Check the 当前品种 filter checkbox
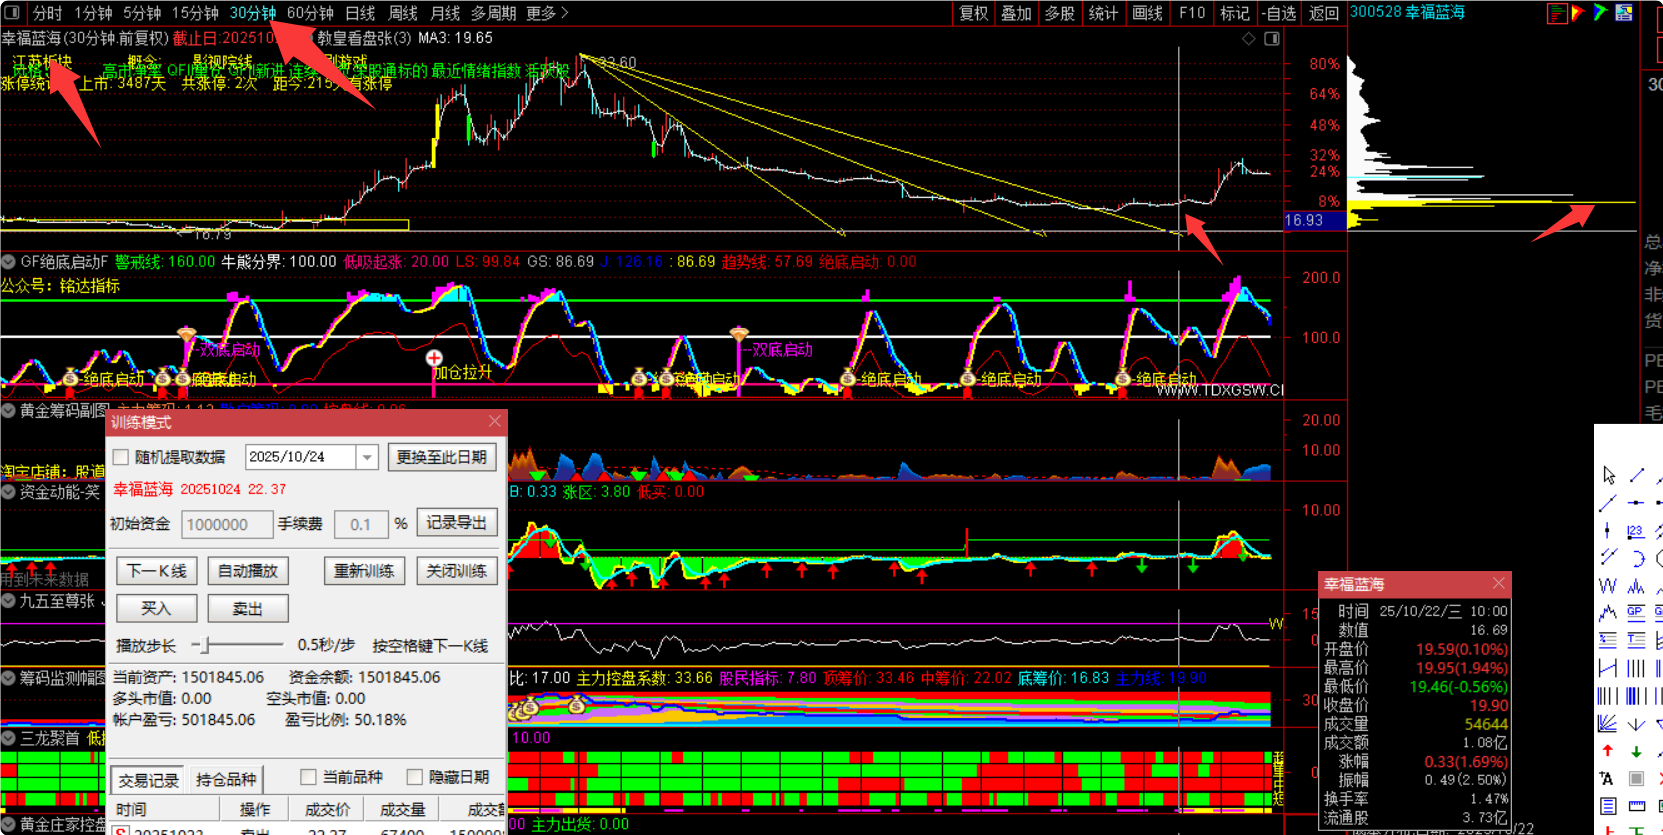The image size is (1663, 835). [309, 777]
